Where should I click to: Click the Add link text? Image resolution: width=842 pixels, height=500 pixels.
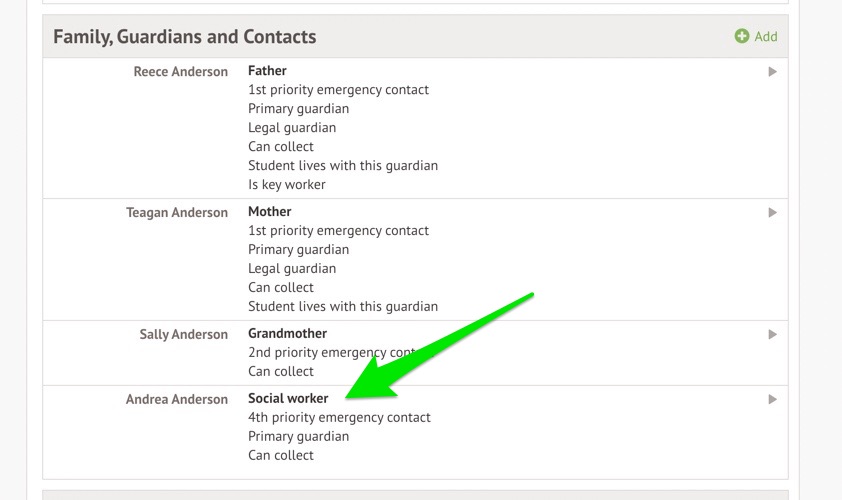(766, 37)
